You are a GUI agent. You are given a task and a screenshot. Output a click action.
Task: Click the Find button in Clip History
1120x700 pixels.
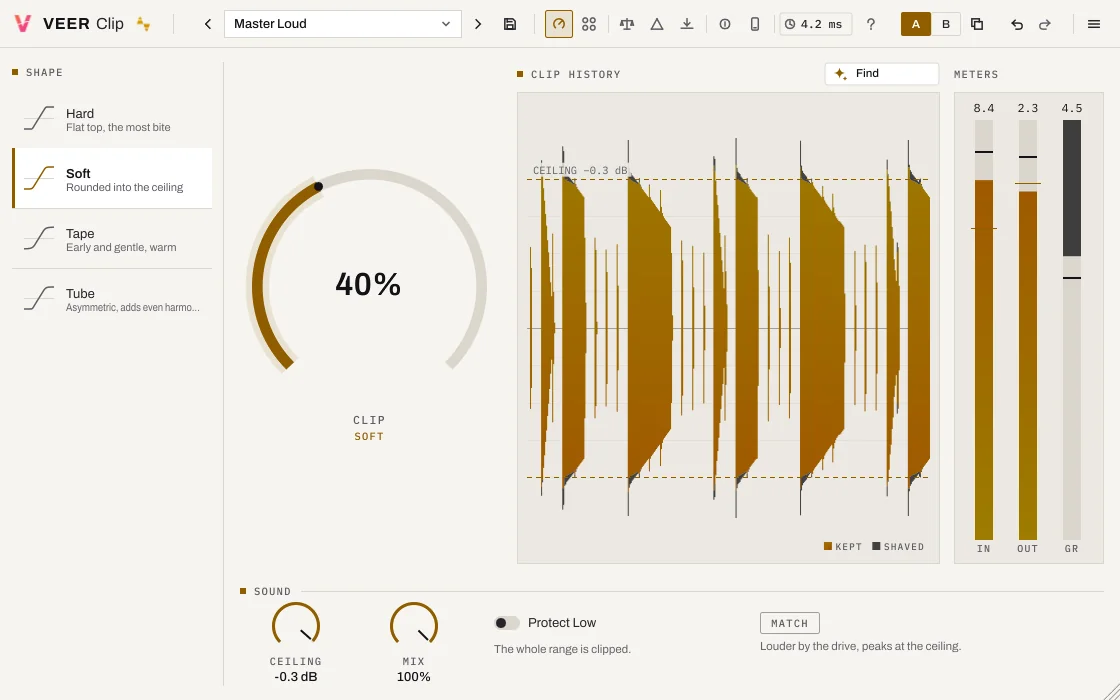(881, 74)
